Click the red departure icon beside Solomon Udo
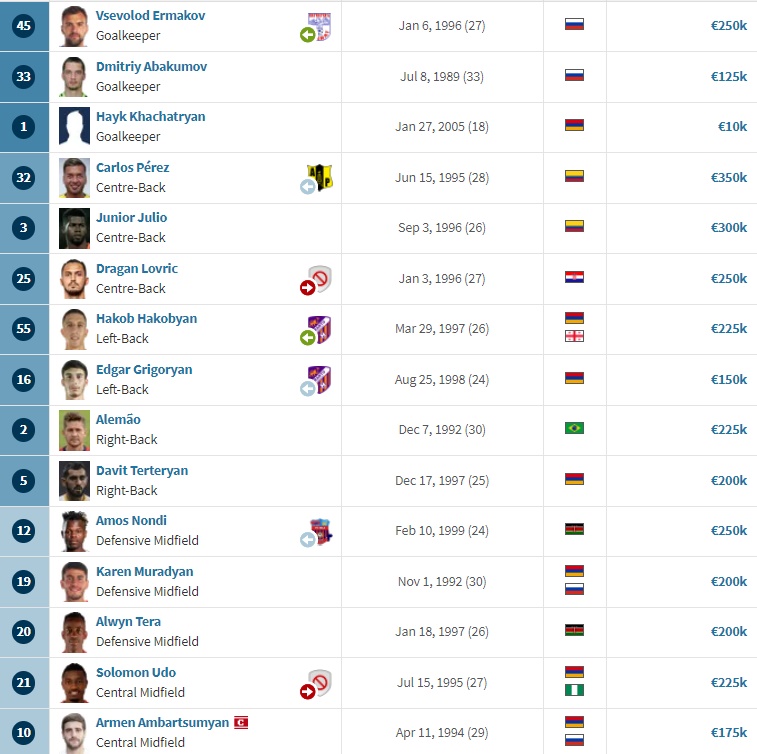 [x=308, y=692]
